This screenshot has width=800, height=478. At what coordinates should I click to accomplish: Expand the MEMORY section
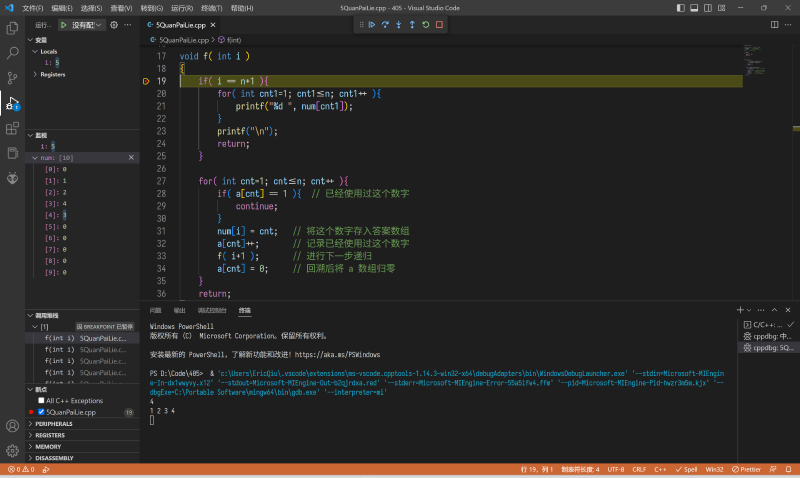[82, 446]
